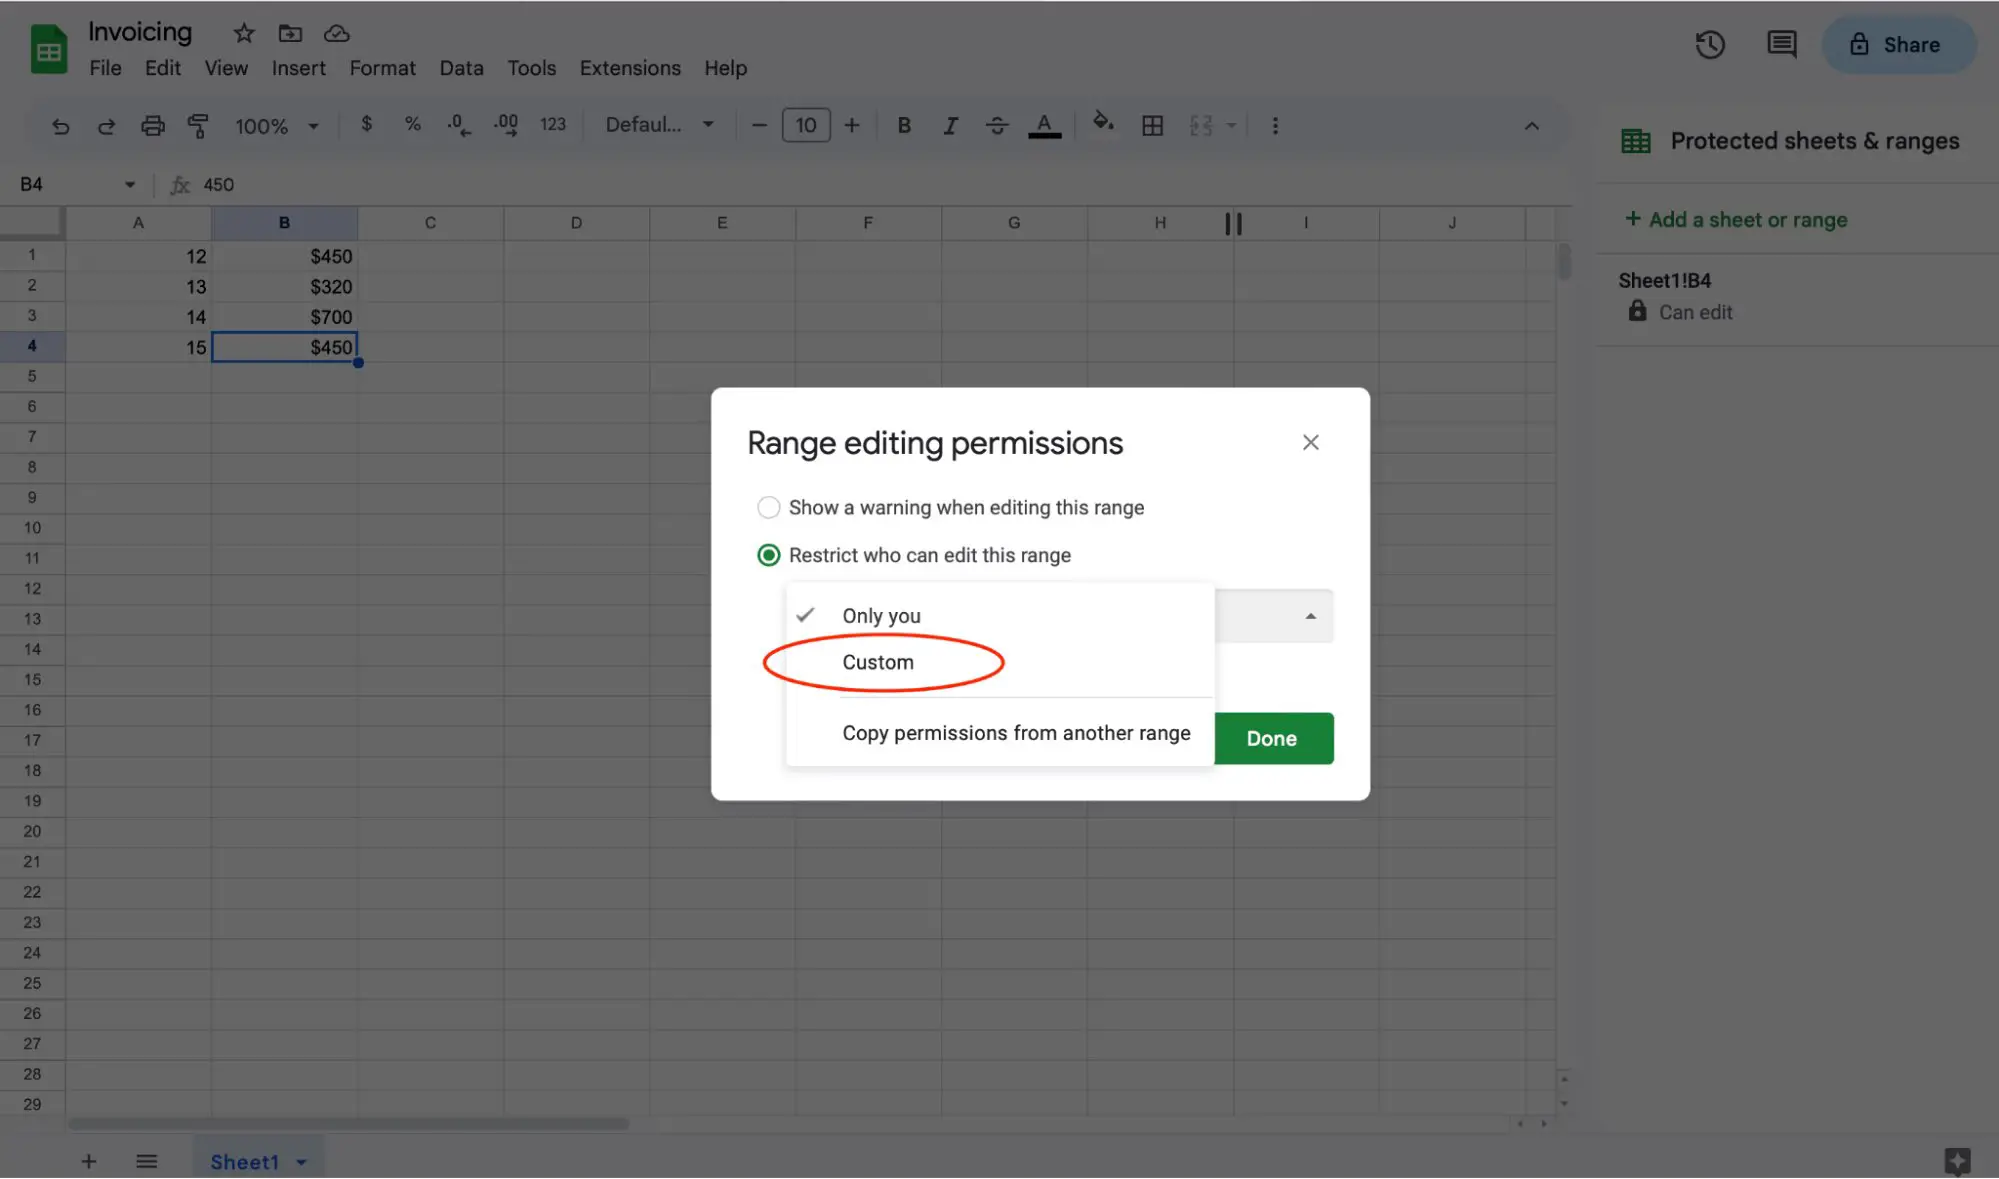Expand the permissions dropdown menu
Viewport: 1999px width, 1179px height.
coord(1307,615)
